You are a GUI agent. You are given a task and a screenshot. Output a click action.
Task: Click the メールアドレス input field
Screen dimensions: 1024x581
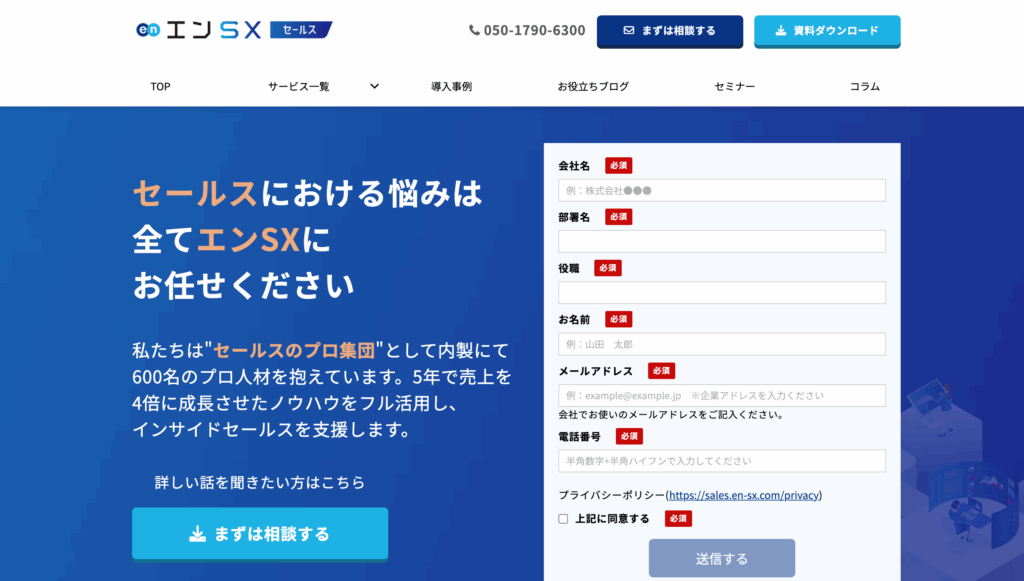[721, 395]
